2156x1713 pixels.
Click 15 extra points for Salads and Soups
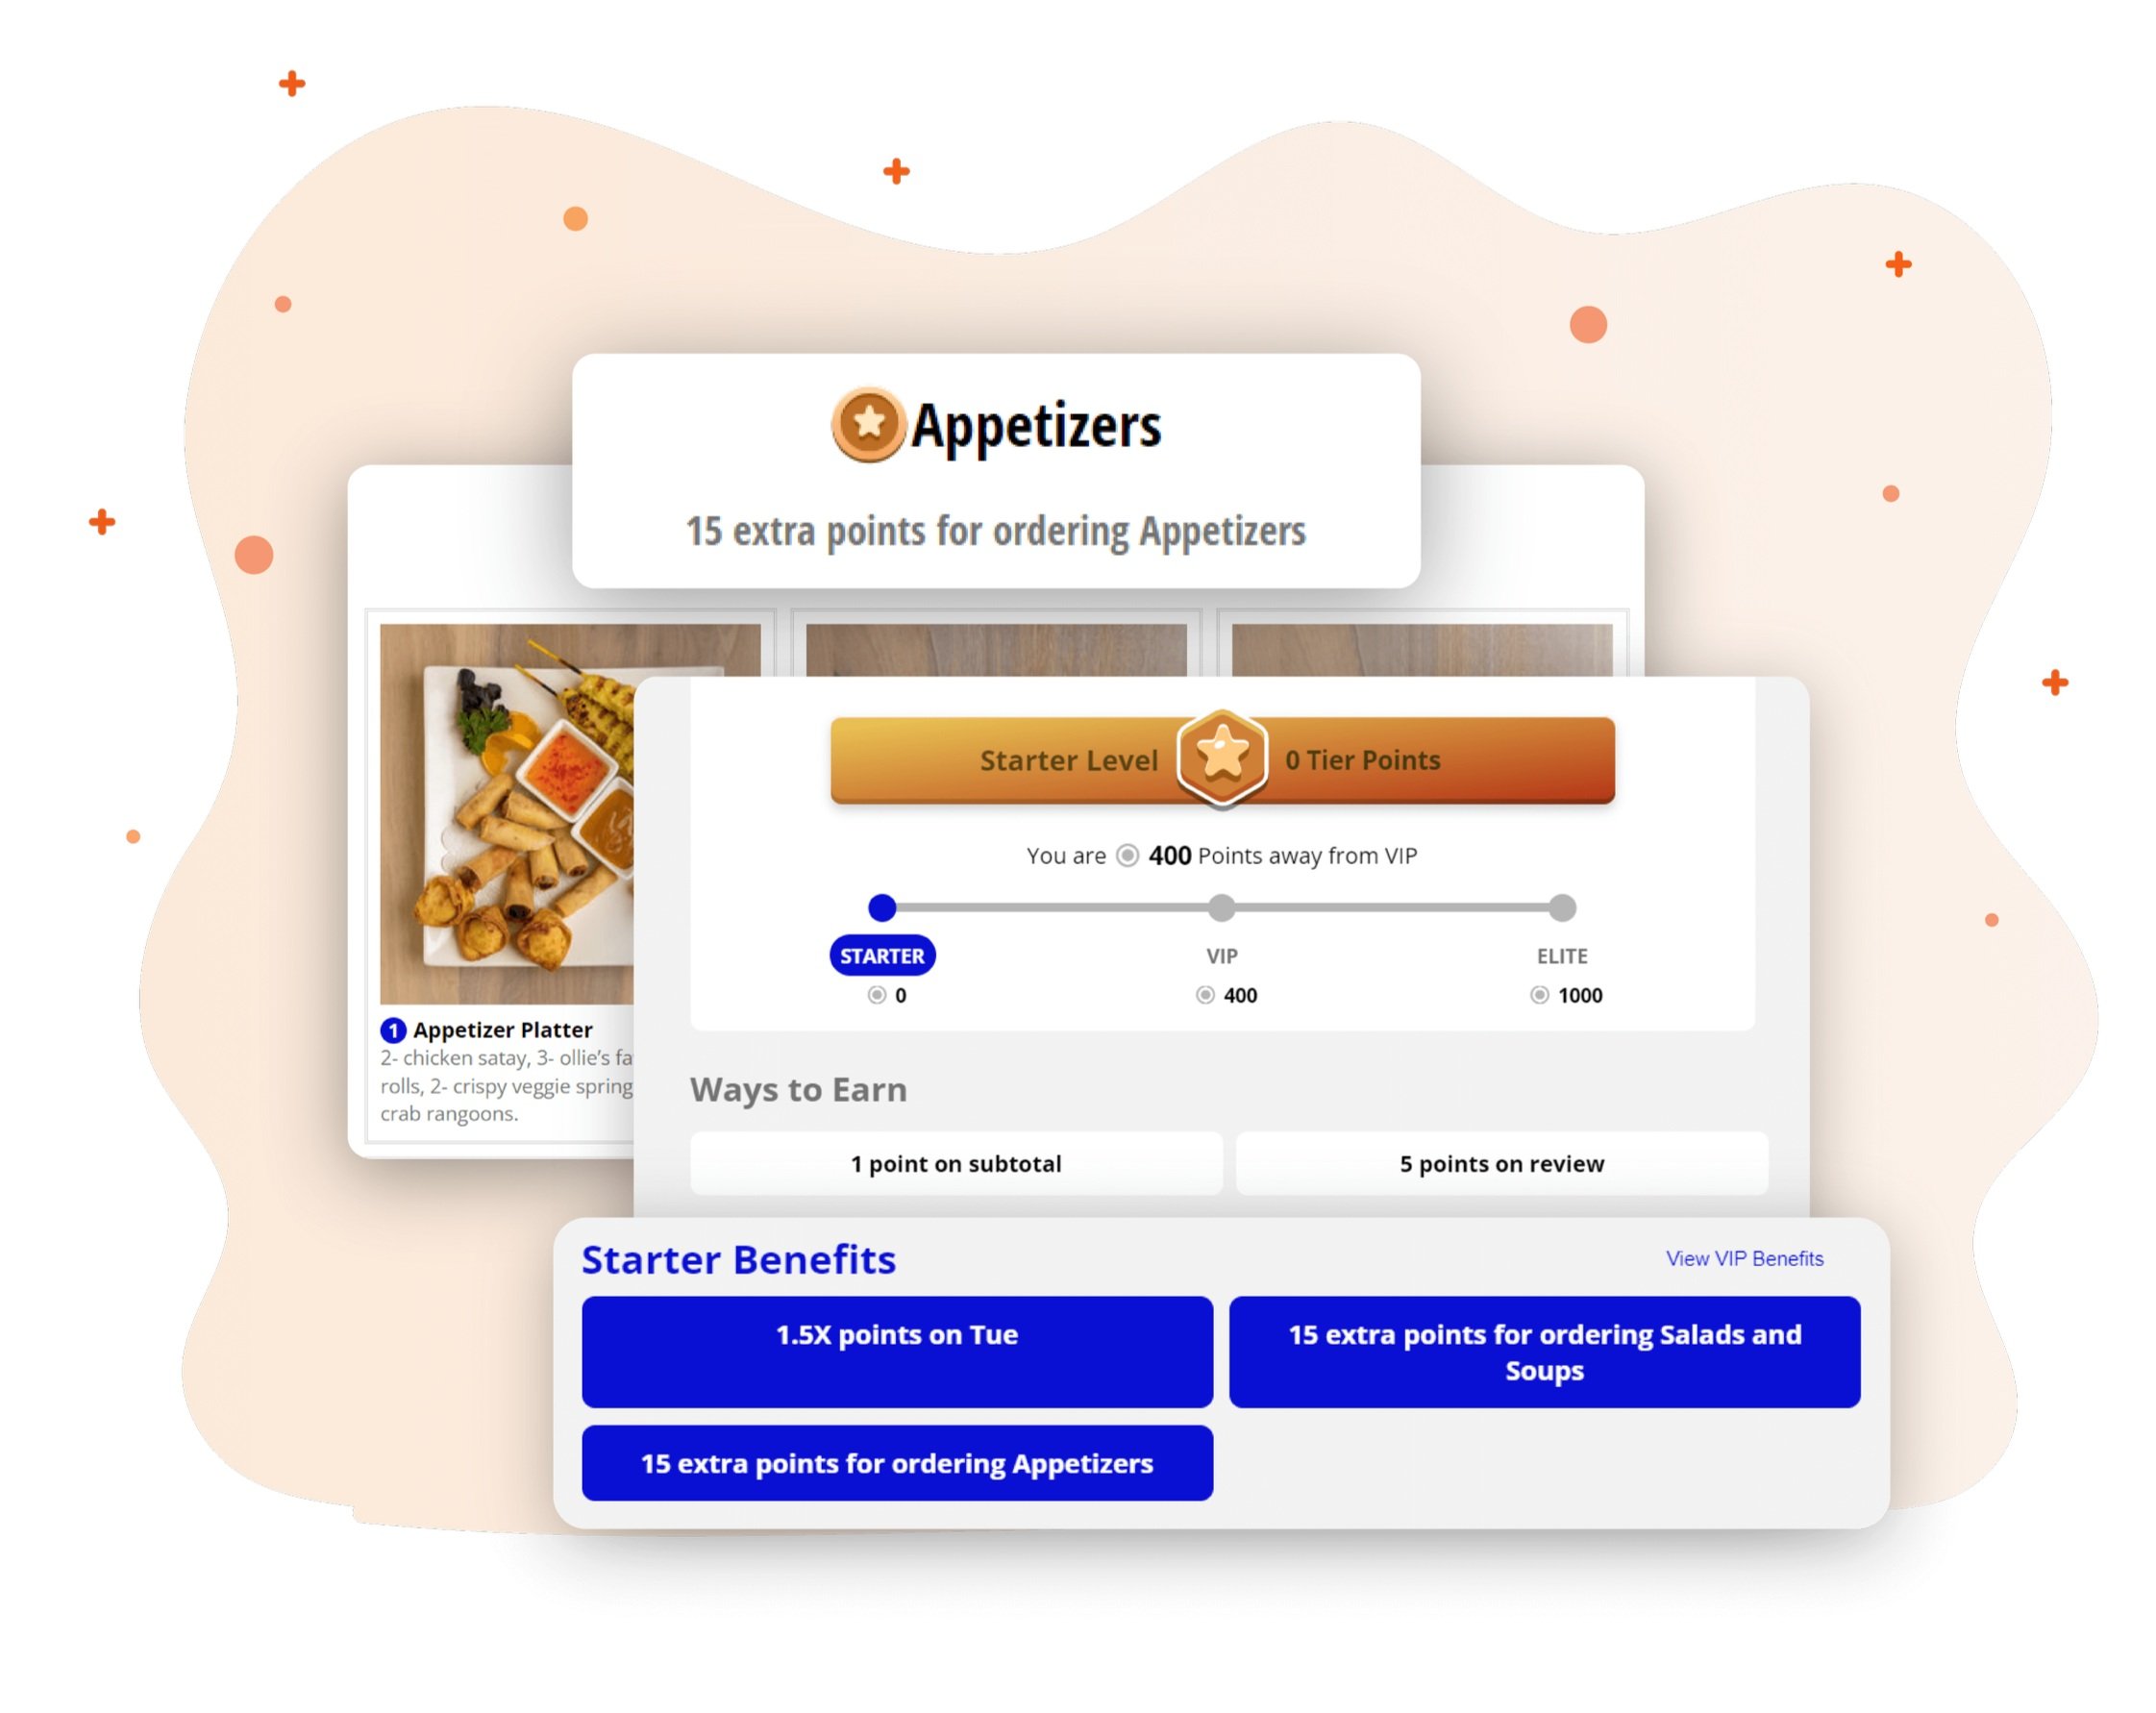pos(1544,1352)
